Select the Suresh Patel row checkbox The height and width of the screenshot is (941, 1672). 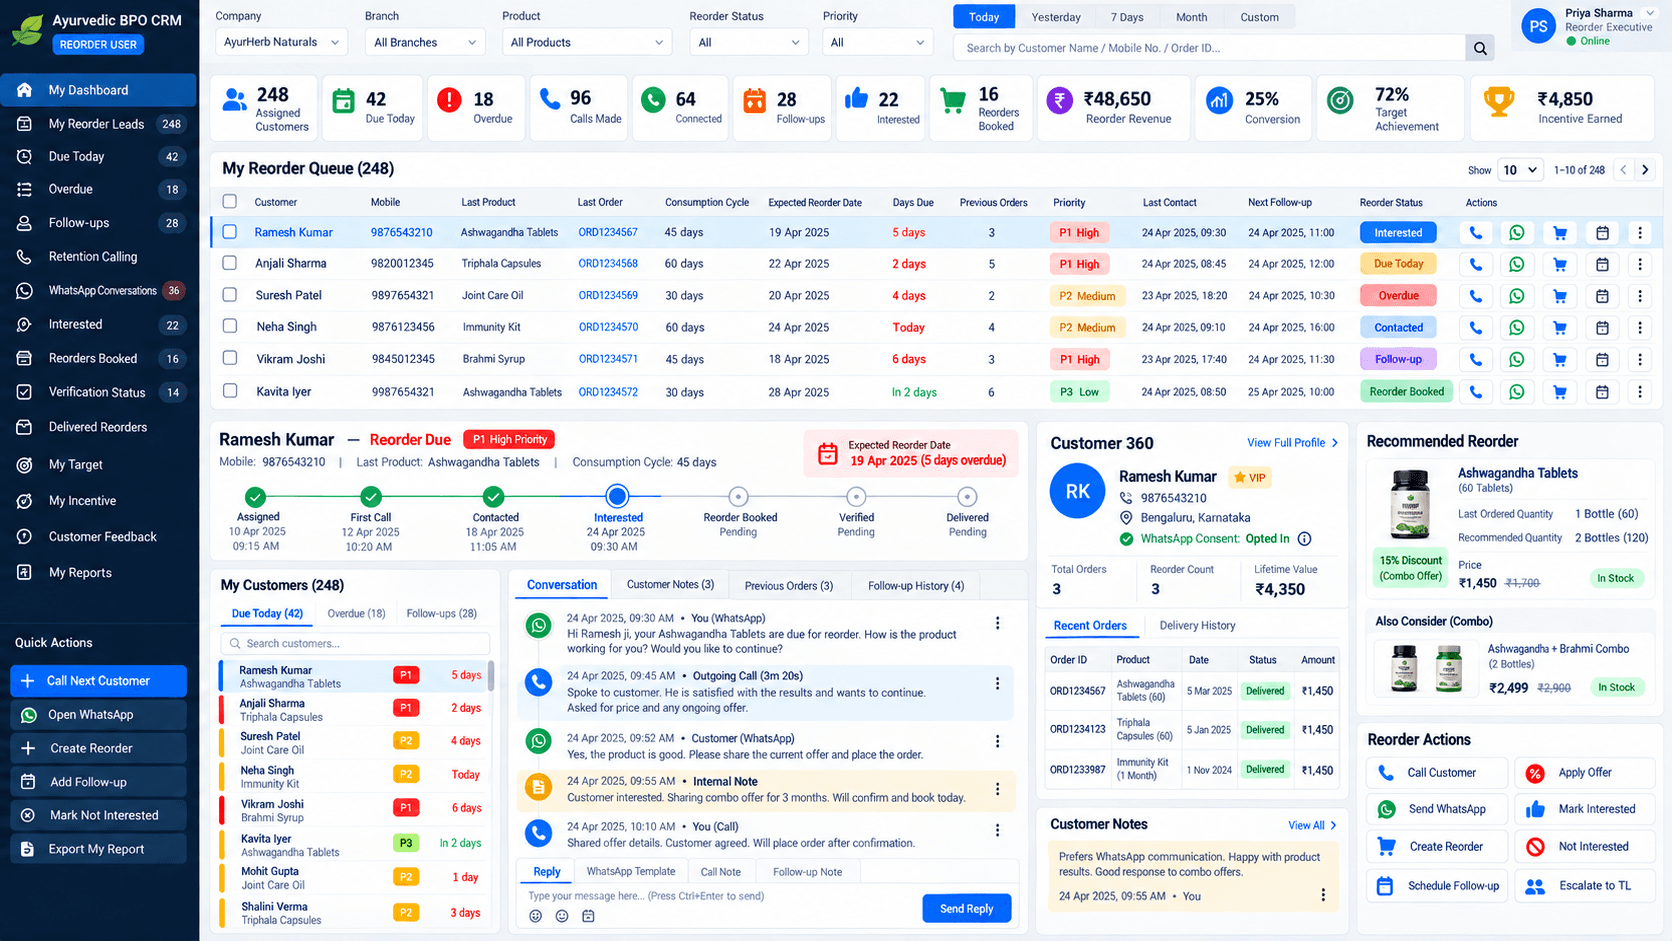(230, 295)
